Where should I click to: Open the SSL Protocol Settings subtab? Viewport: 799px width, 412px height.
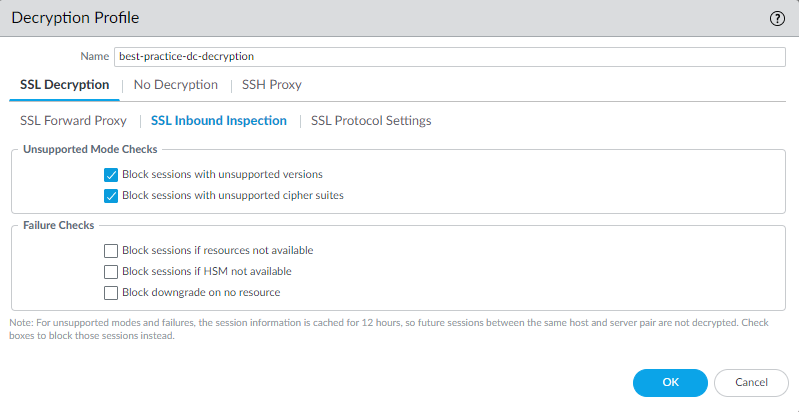(371, 121)
